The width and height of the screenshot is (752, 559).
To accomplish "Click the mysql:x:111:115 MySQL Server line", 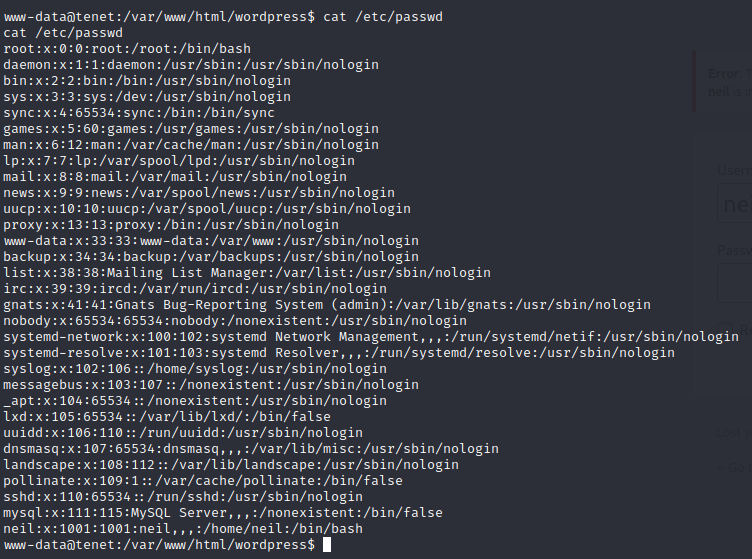I will pos(223,513).
